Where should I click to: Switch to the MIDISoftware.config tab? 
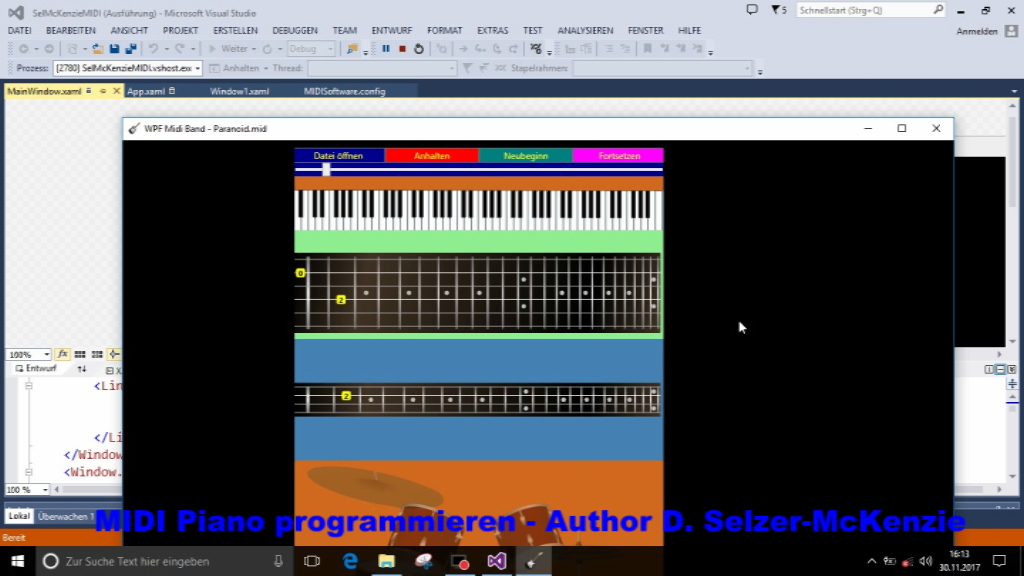click(x=344, y=91)
